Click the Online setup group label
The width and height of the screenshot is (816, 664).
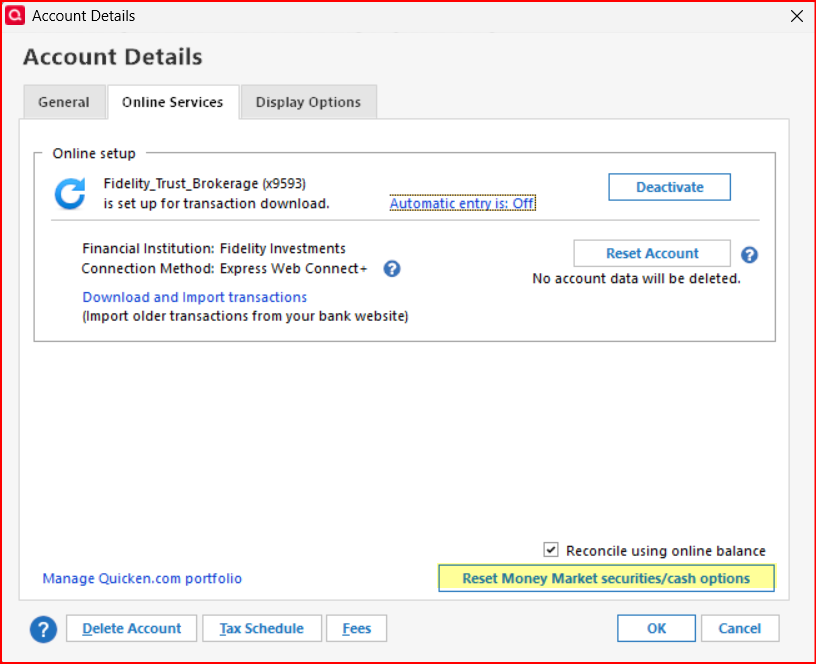tap(94, 154)
